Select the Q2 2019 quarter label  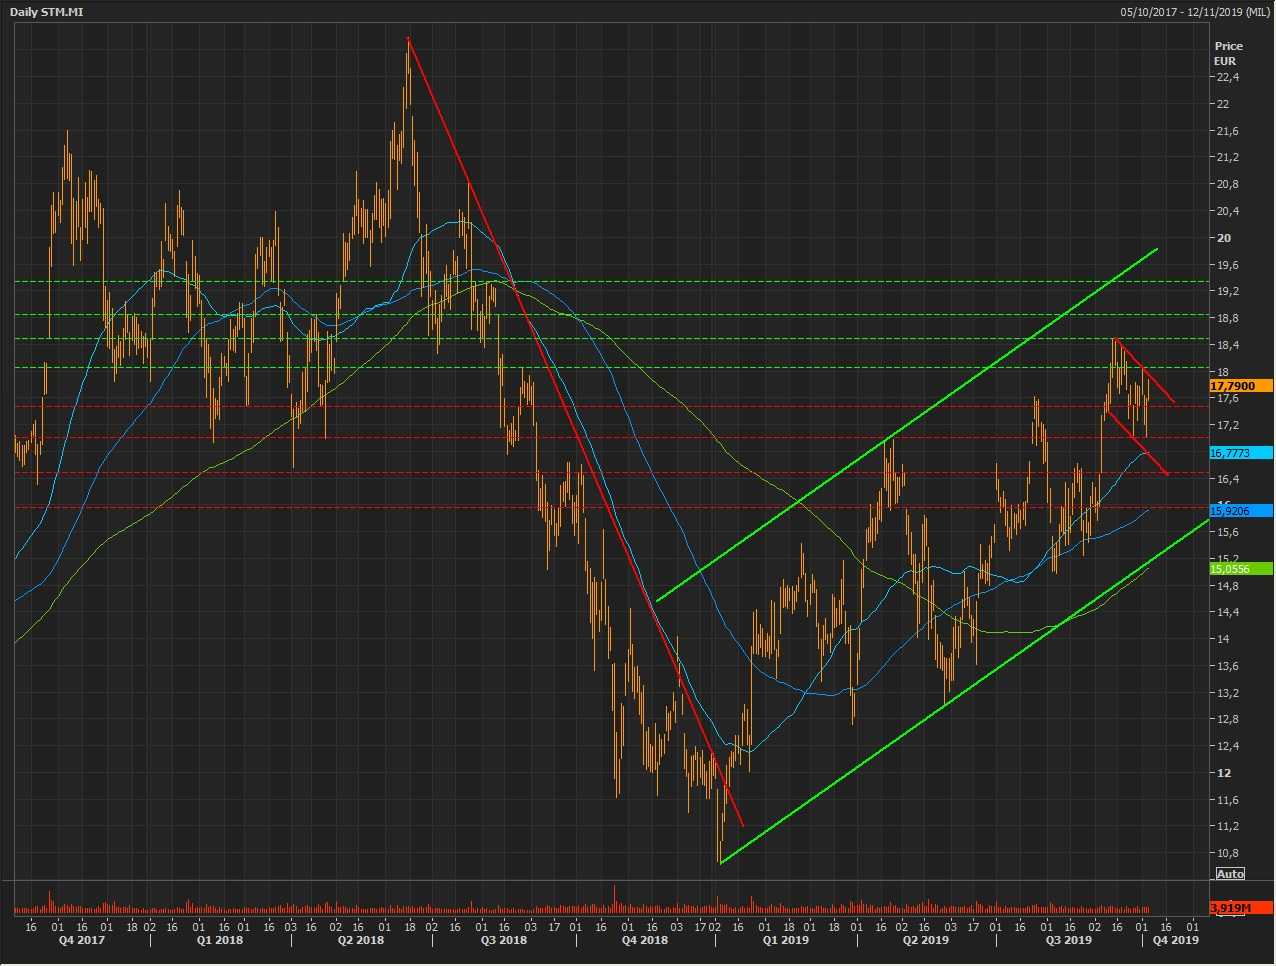[926, 940]
